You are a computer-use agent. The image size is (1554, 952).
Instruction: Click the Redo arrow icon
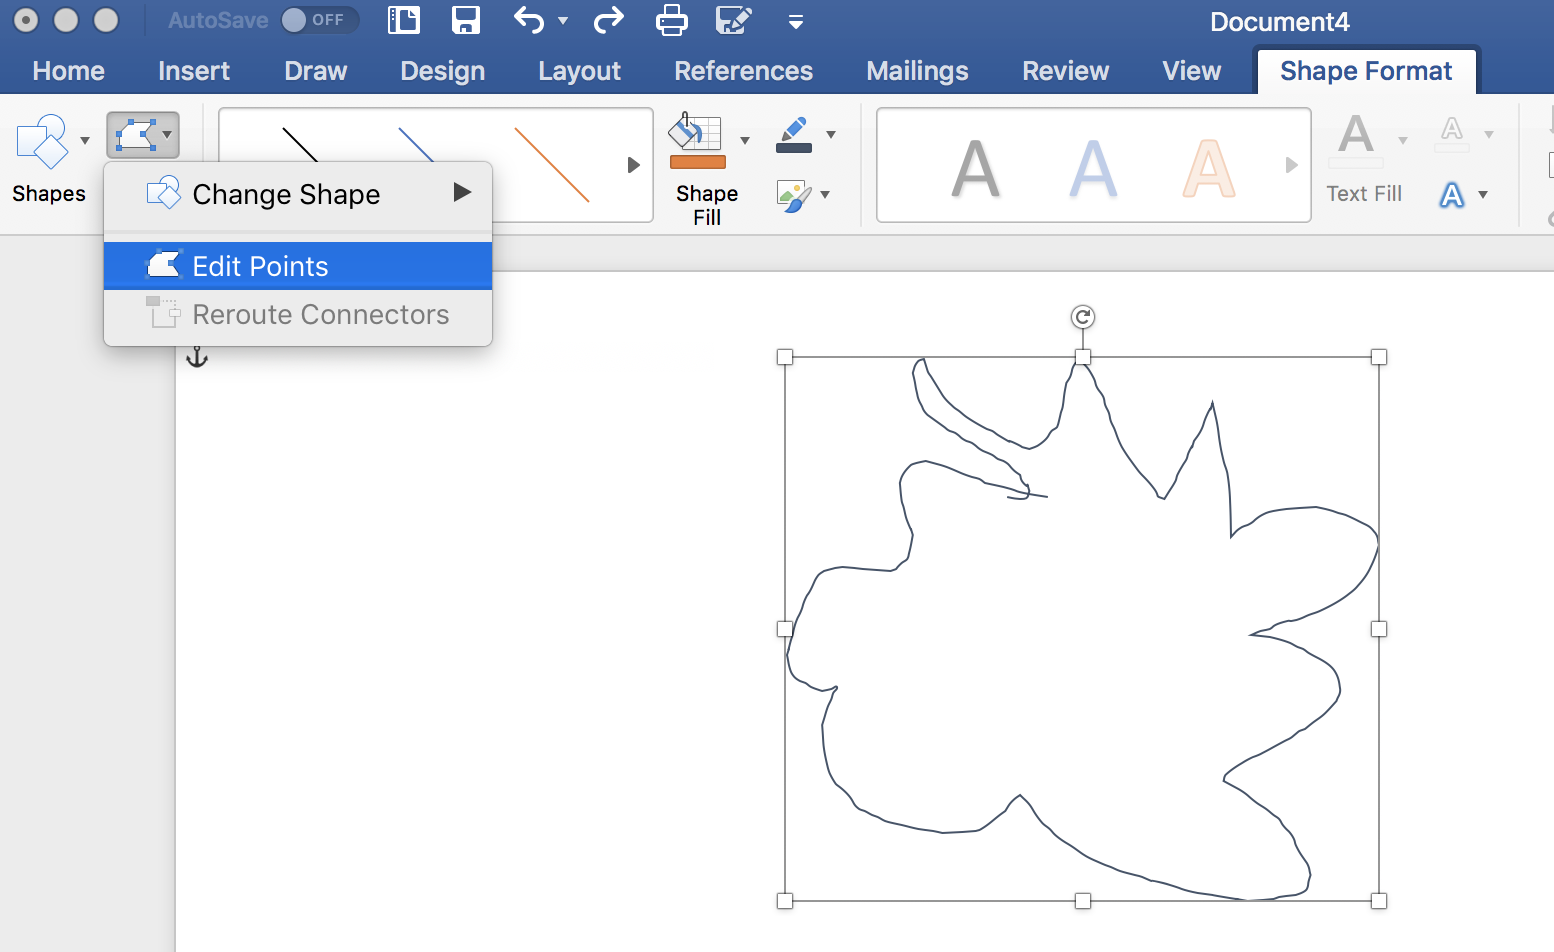pos(608,20)
